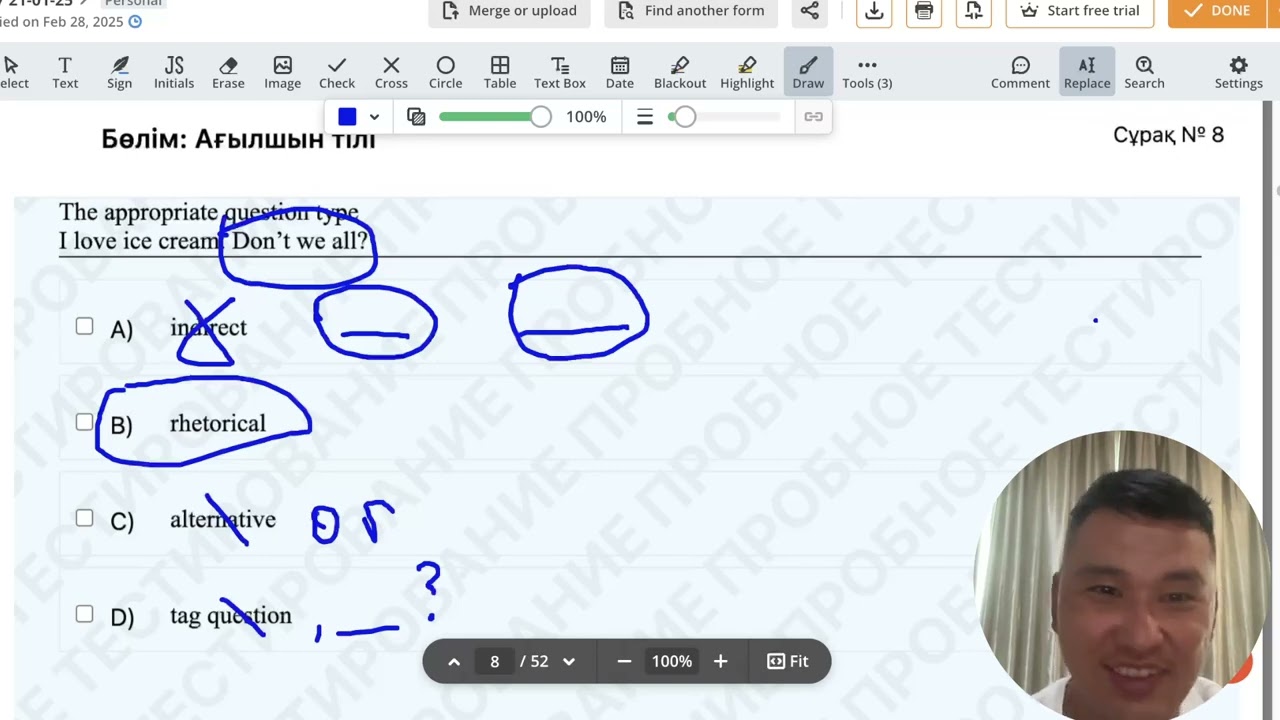1280x720 pixels.
Task: Click the 'rhetorical' answer text
Action: point(218,423)
